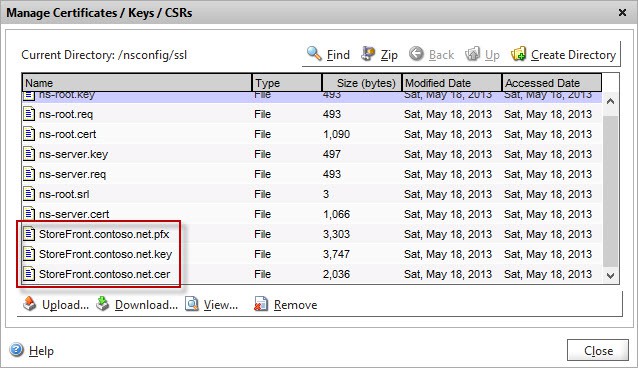
Task: Click the Up directory icon
Action: click(472, 53)
